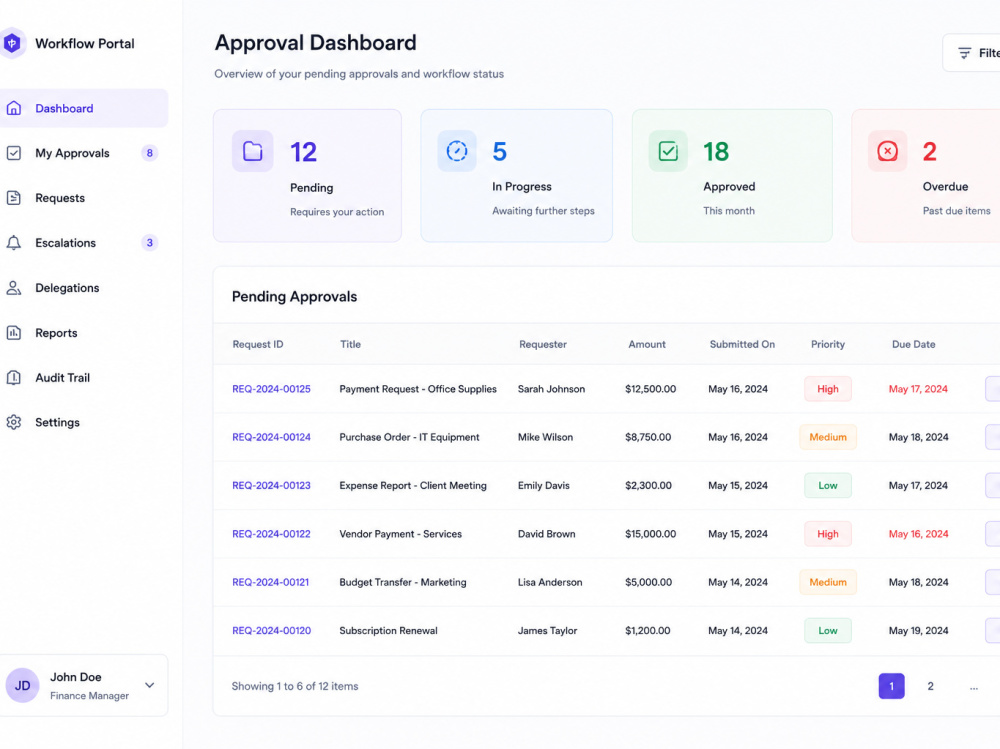Open request REQ-2024-00123
This screenshot has height=749, width=1000.
coord(271,486)
